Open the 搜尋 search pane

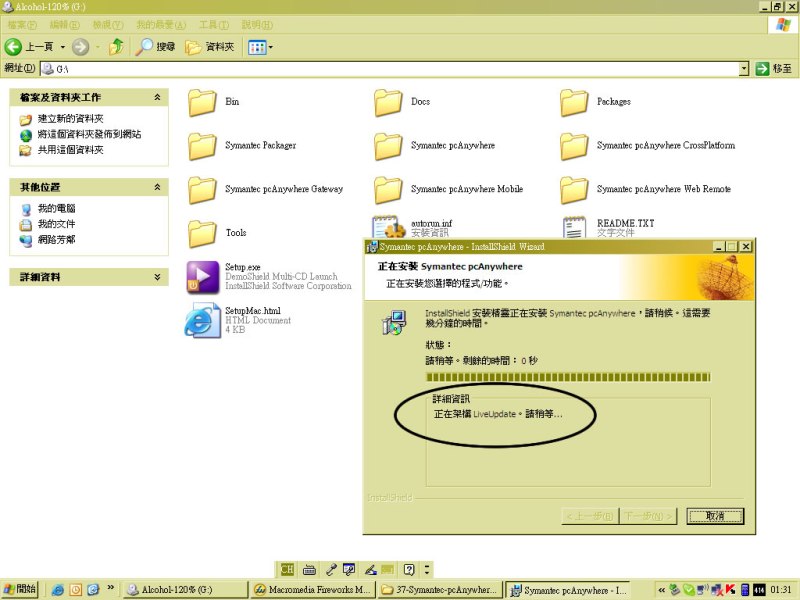(x=155, y=47)
